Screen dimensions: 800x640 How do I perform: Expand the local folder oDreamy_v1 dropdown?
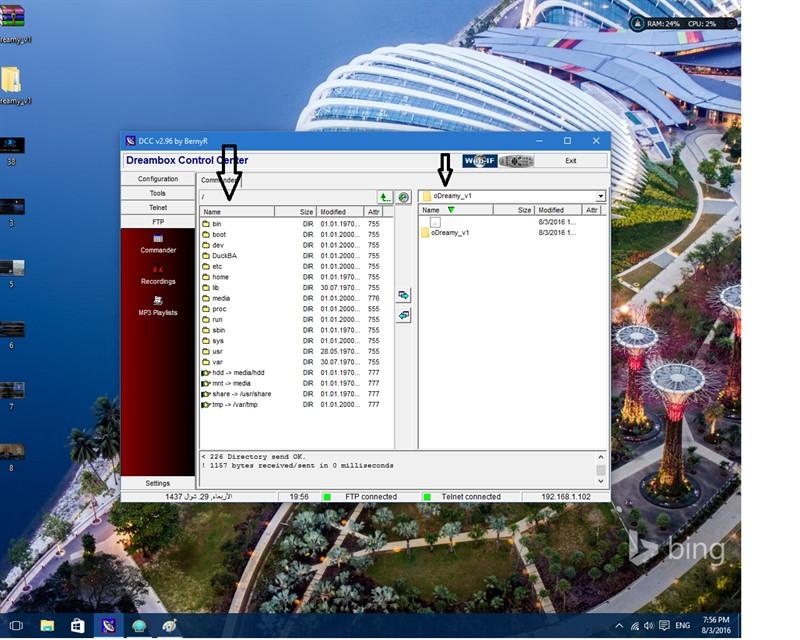pyautogui.click(x=601, y=196)
